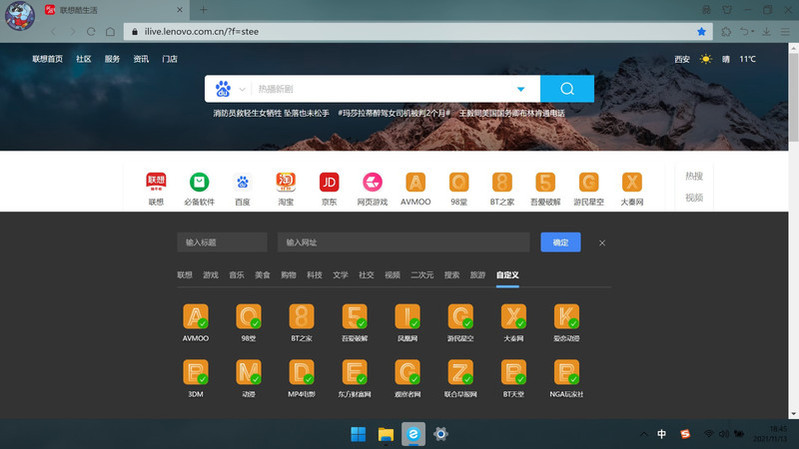Click the 输入网址 URL input field

pyautogui.click(x=403, y=242)
